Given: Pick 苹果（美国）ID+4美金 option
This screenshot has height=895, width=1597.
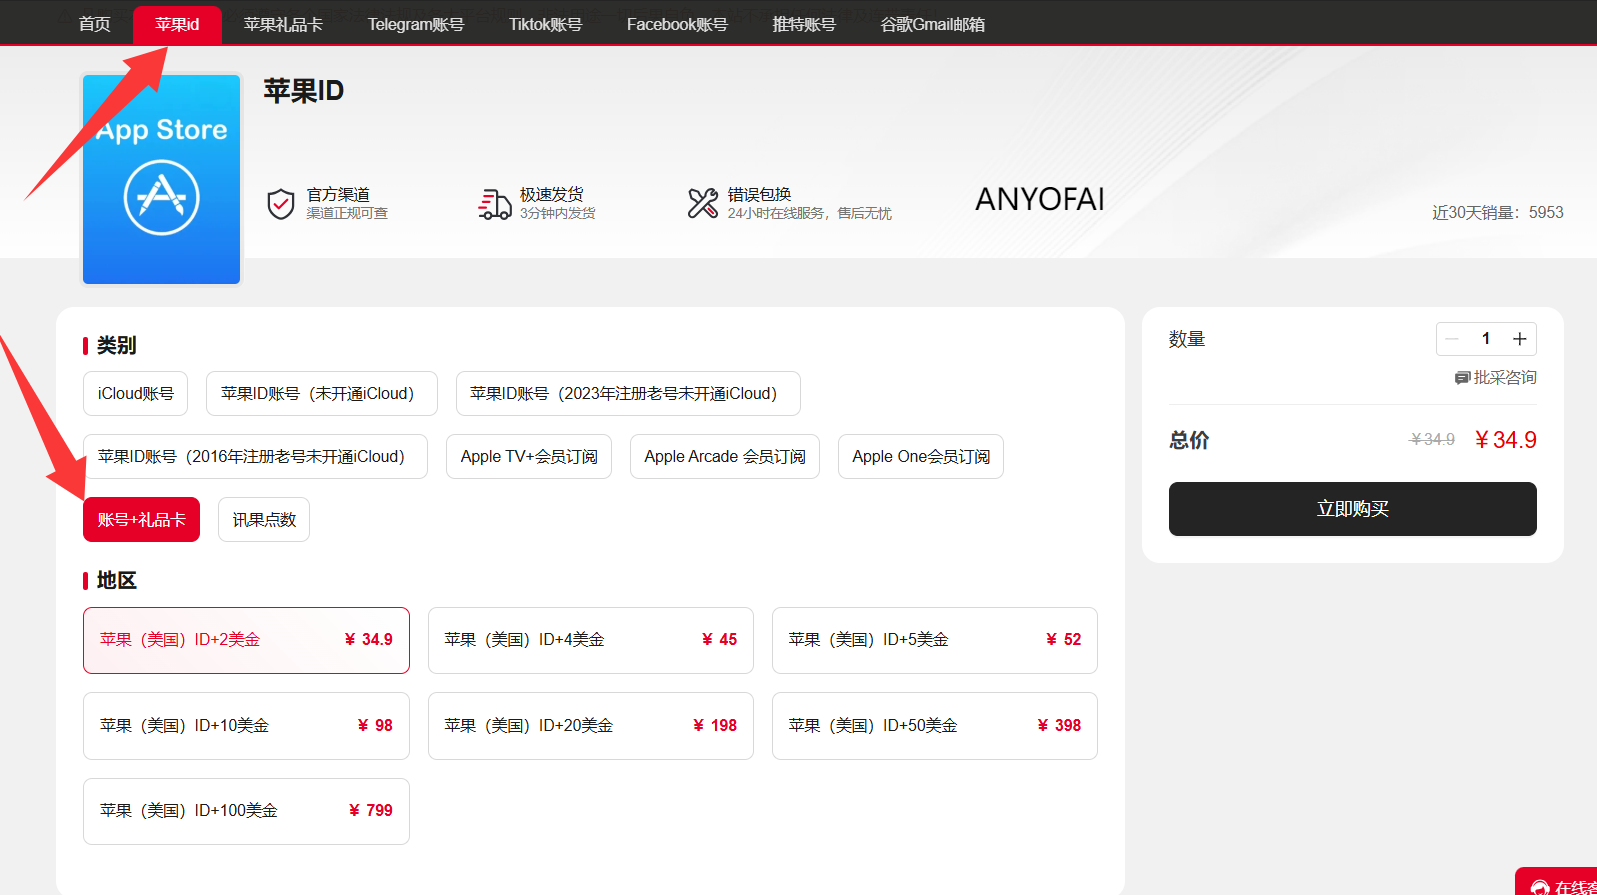Looking at the screenshot, I should click(591, 640).
